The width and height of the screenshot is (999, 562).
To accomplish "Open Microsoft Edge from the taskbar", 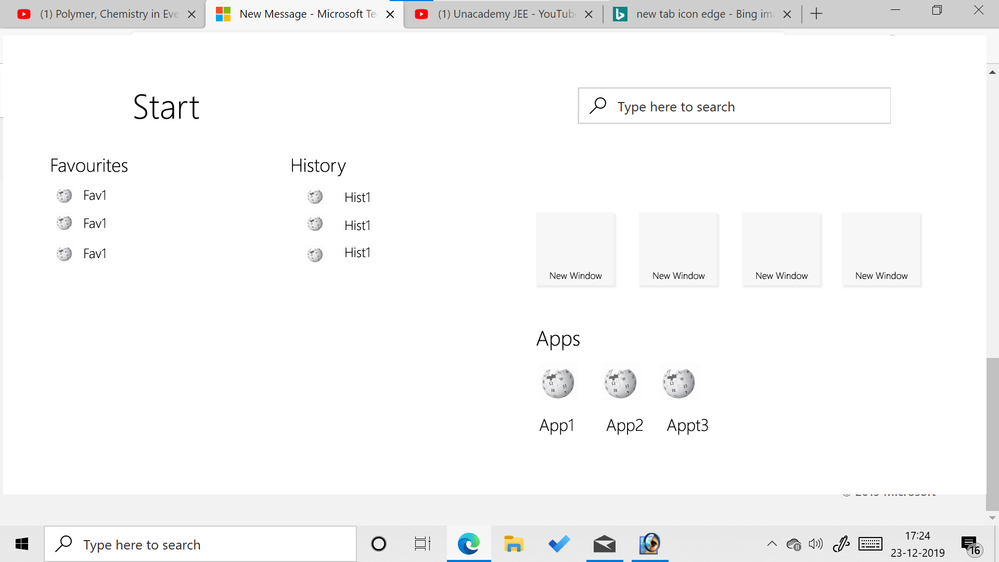I will [468, 544].
